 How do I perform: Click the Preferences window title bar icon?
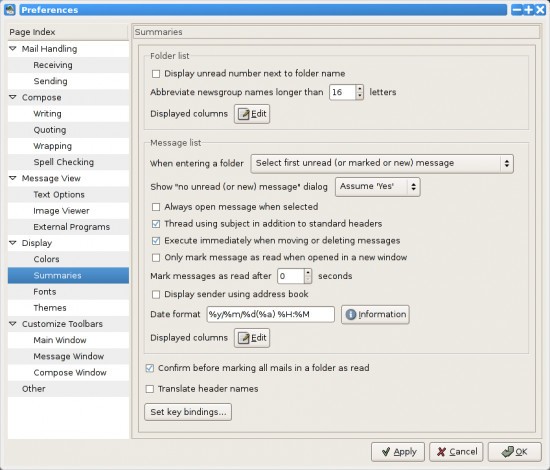[10, 9]
